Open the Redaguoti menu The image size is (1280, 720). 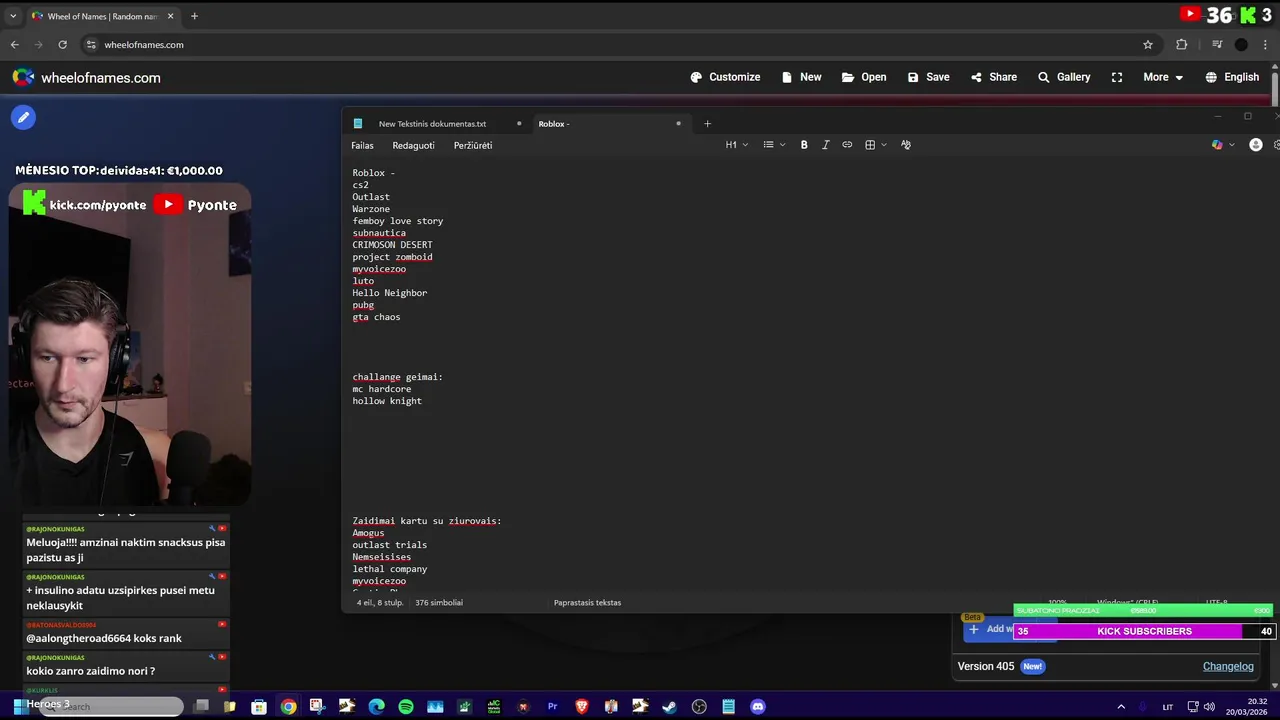(413, 145)
